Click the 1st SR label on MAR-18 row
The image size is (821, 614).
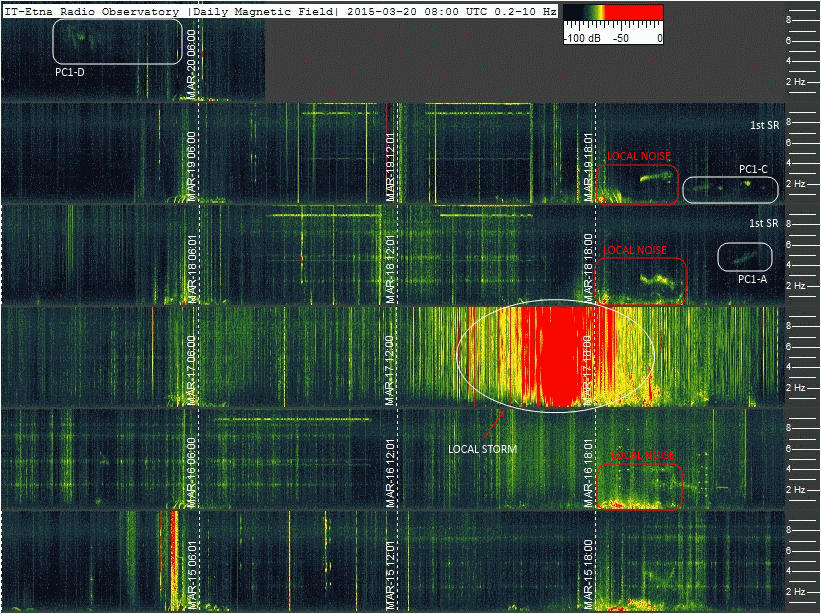(764, 224)
